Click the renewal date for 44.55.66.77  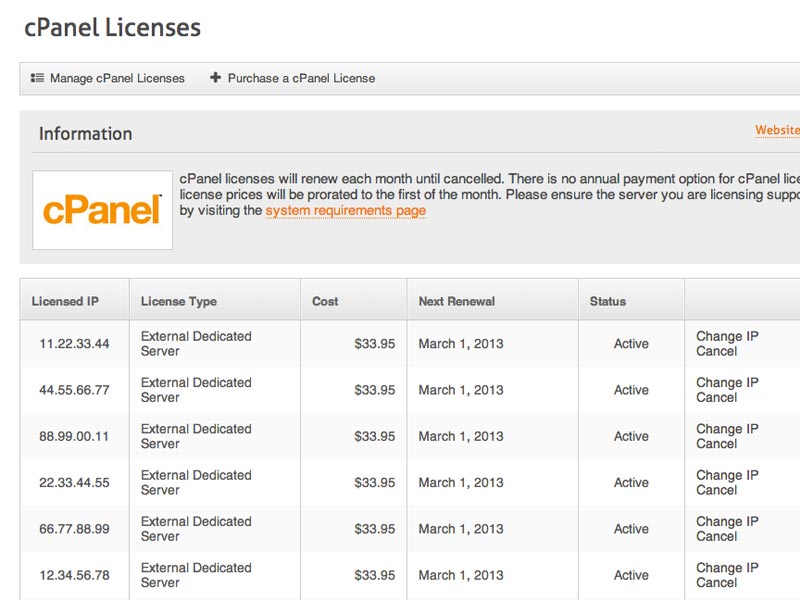click(x=461, y=390)
